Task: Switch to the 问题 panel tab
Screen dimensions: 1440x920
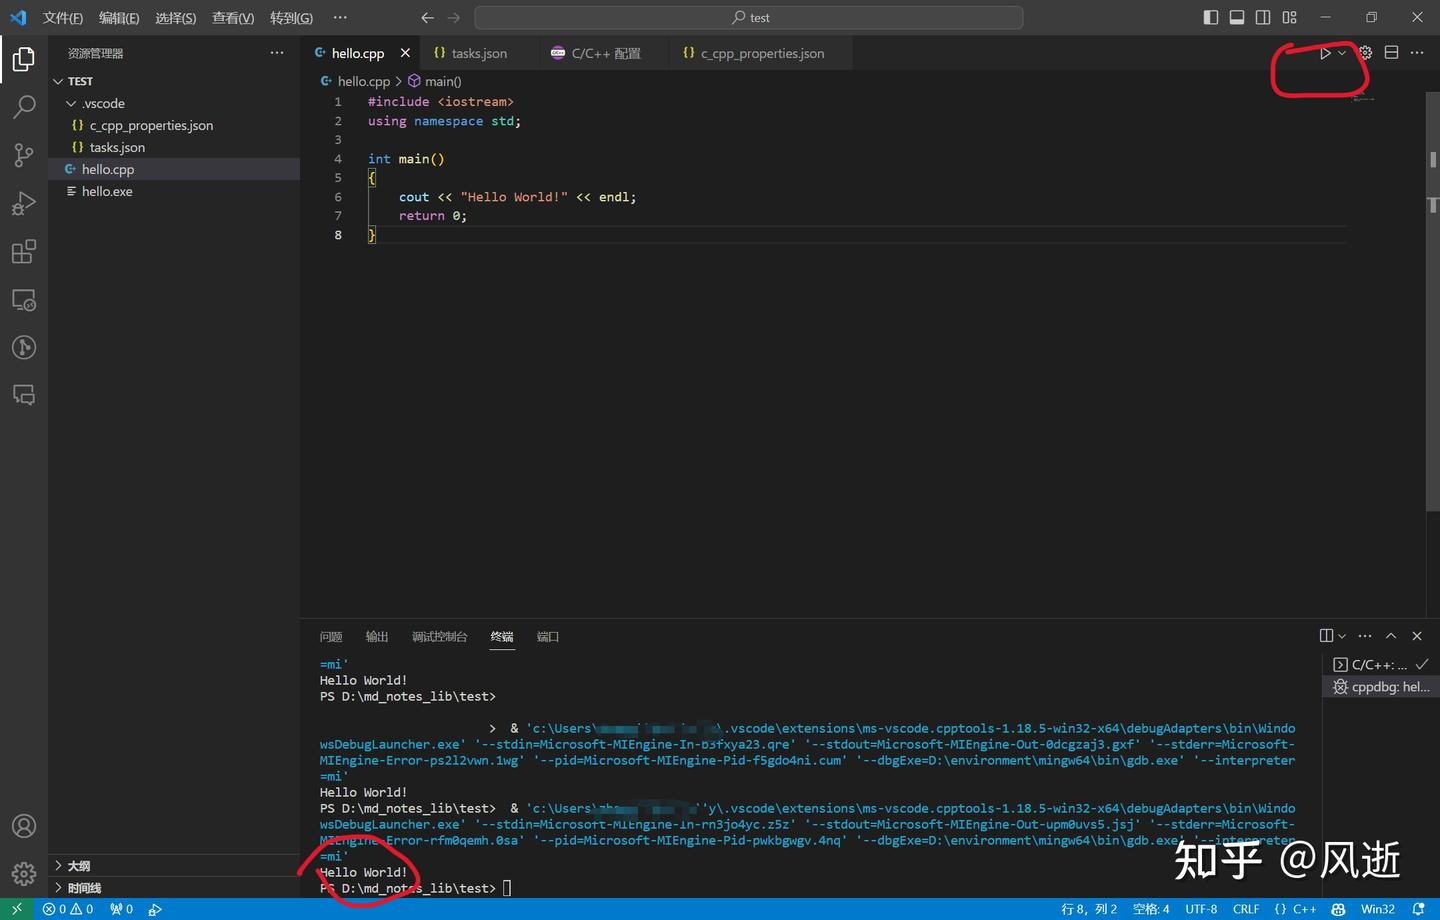Action: pyautogui.click(x=331, y=636)
